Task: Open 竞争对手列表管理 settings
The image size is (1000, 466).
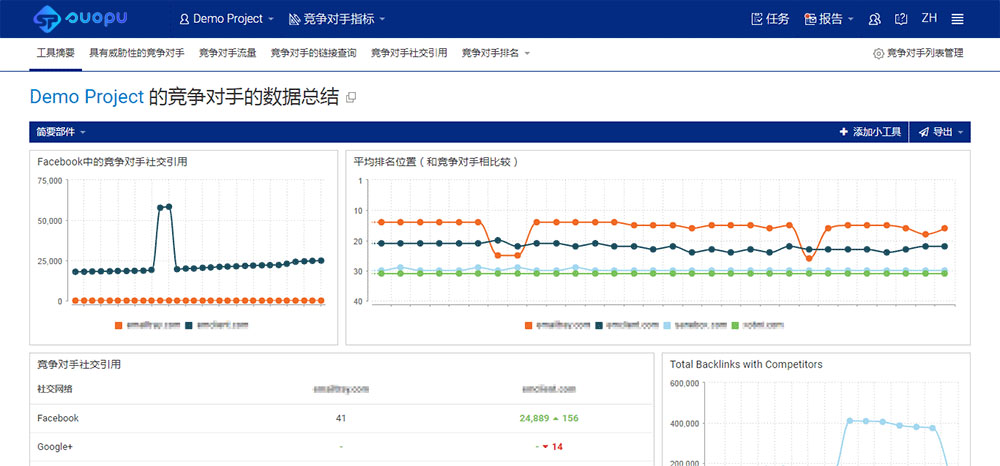Action: coord(918,54)
